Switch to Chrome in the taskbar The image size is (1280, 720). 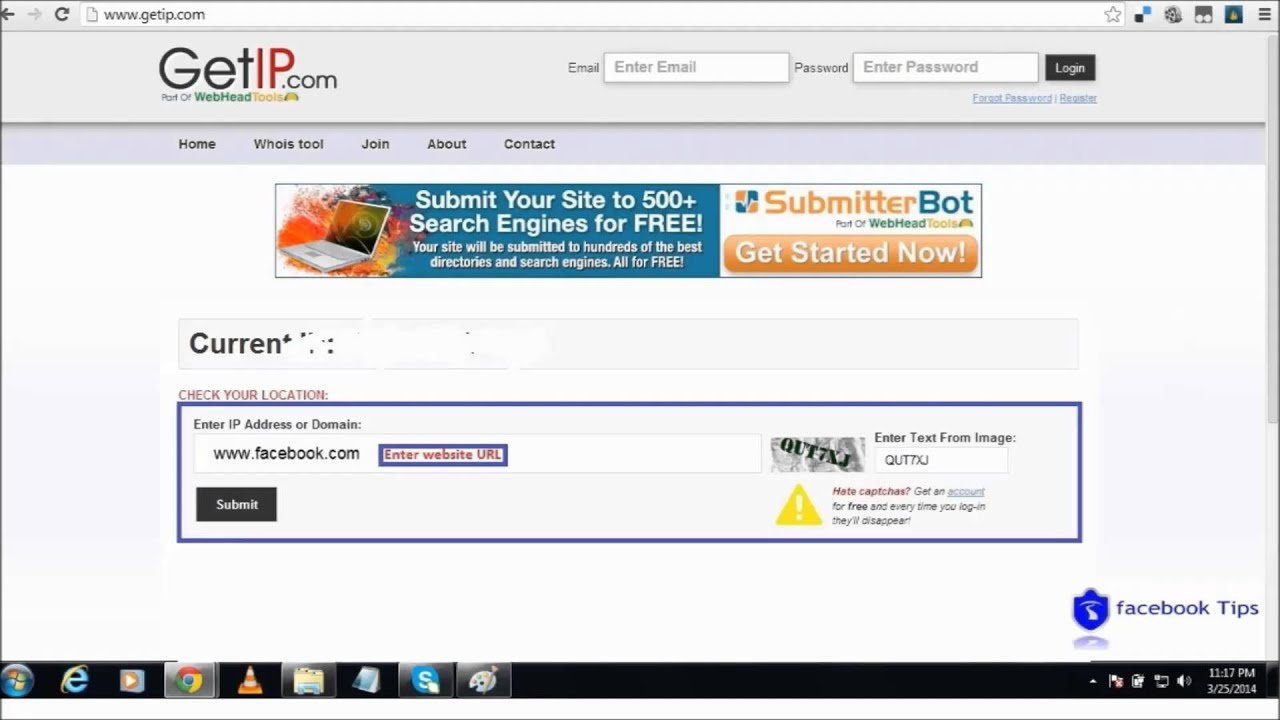tap(188, 681)
